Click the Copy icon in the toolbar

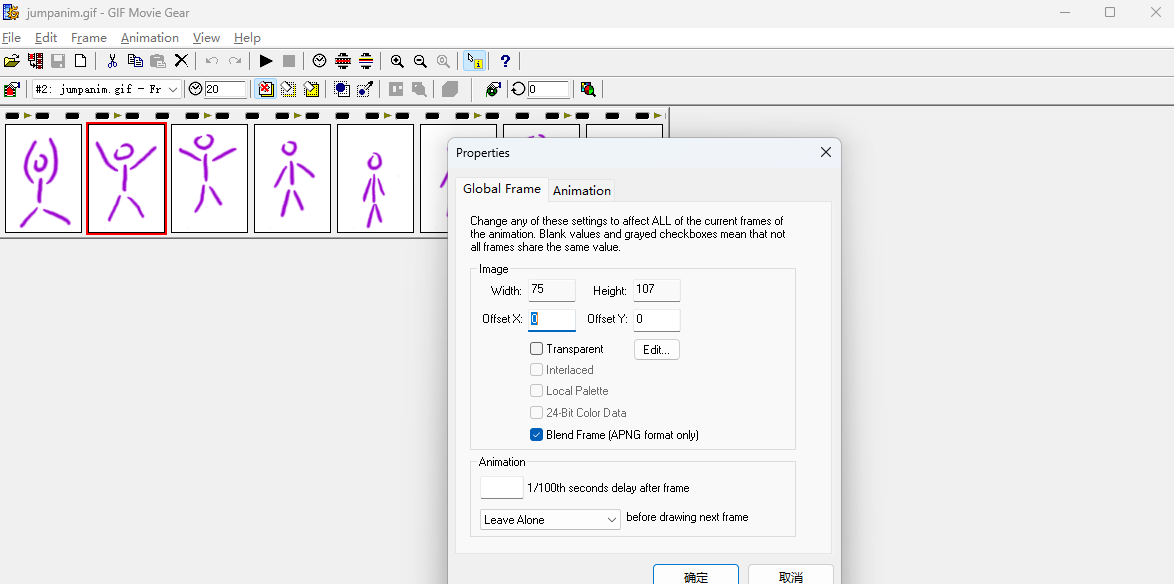[135, 61]
